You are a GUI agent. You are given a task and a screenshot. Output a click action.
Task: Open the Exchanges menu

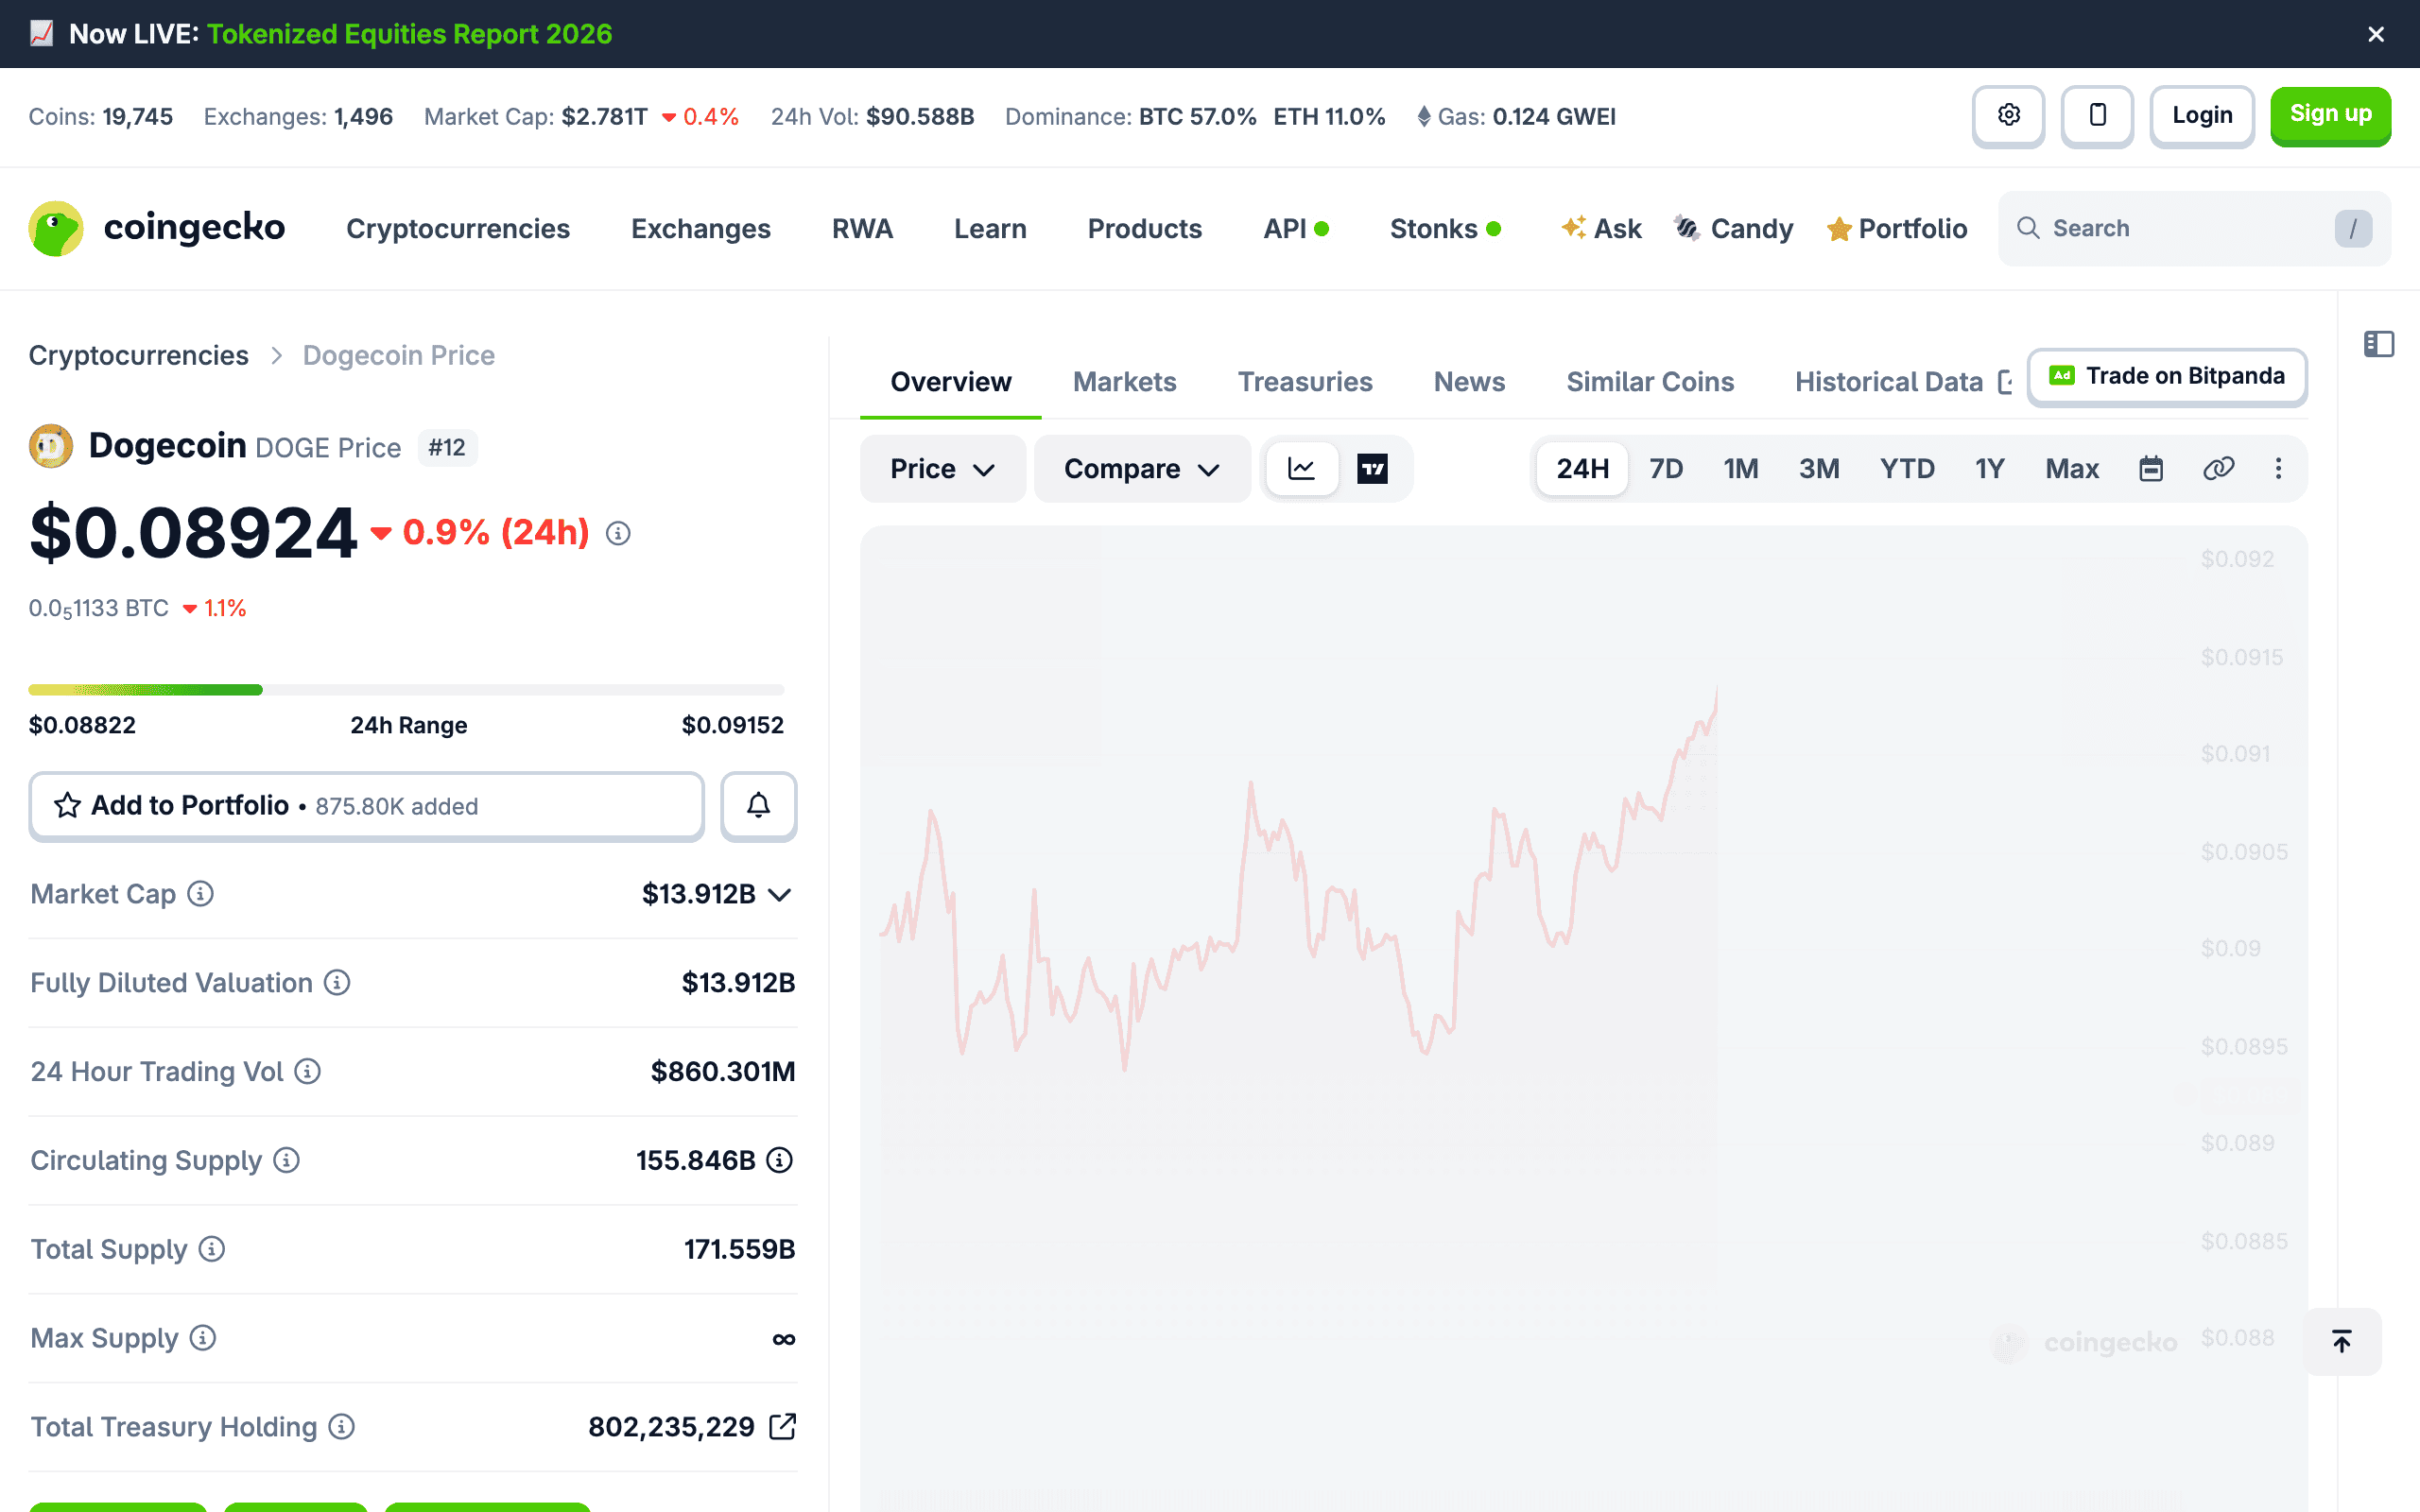(701, 229)
